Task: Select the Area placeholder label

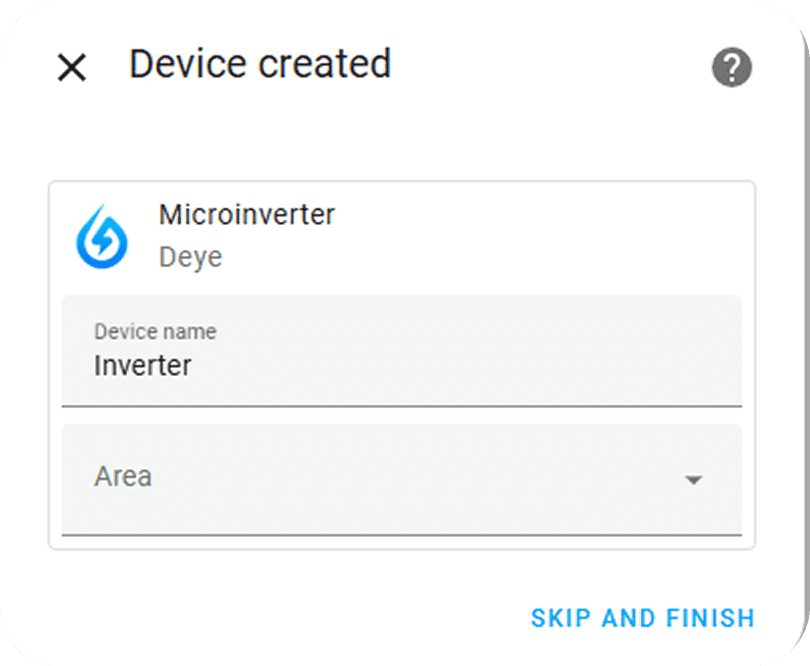Action: (123, 476)
